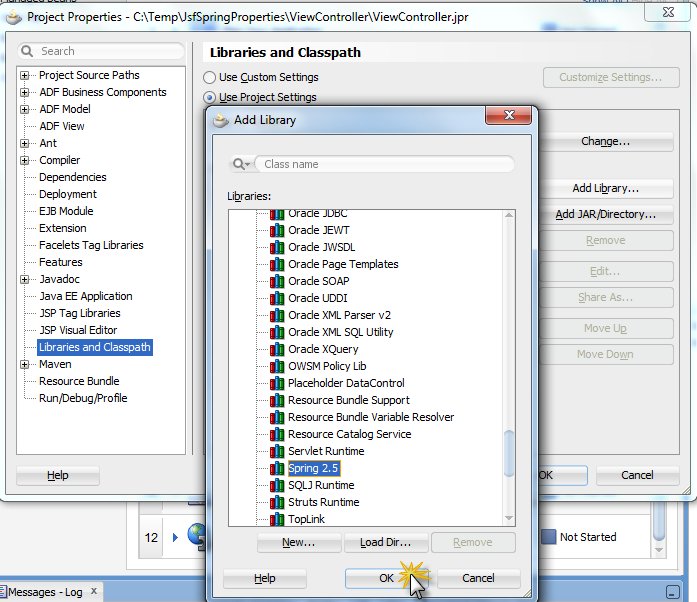Select Deployment in the properties tree
Image resolution: width=697 pixels, height=602 pixels.
click(x=67, y=194)
